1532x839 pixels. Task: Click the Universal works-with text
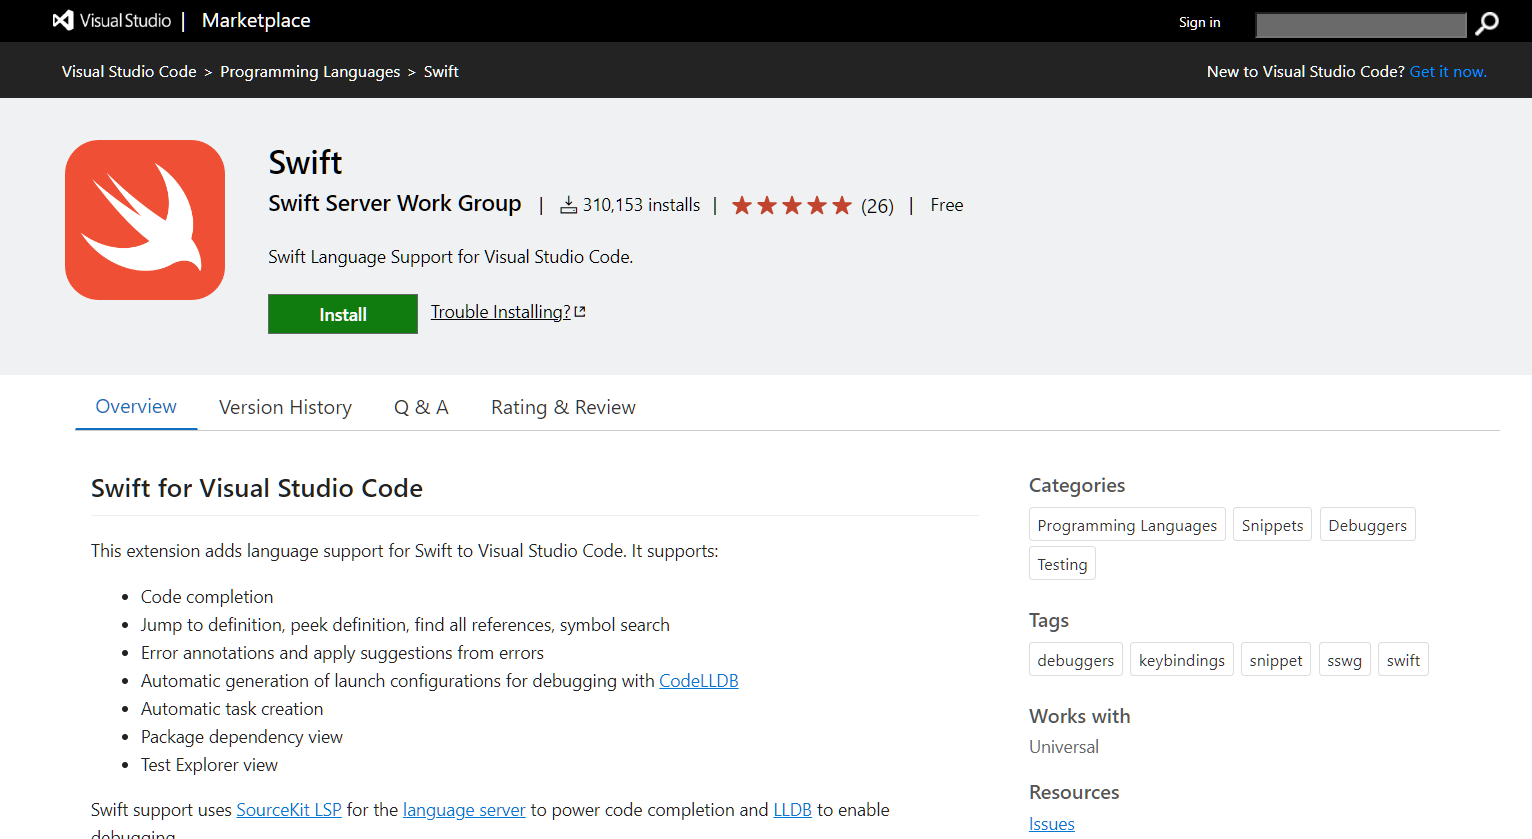[x=1064, y=747]
